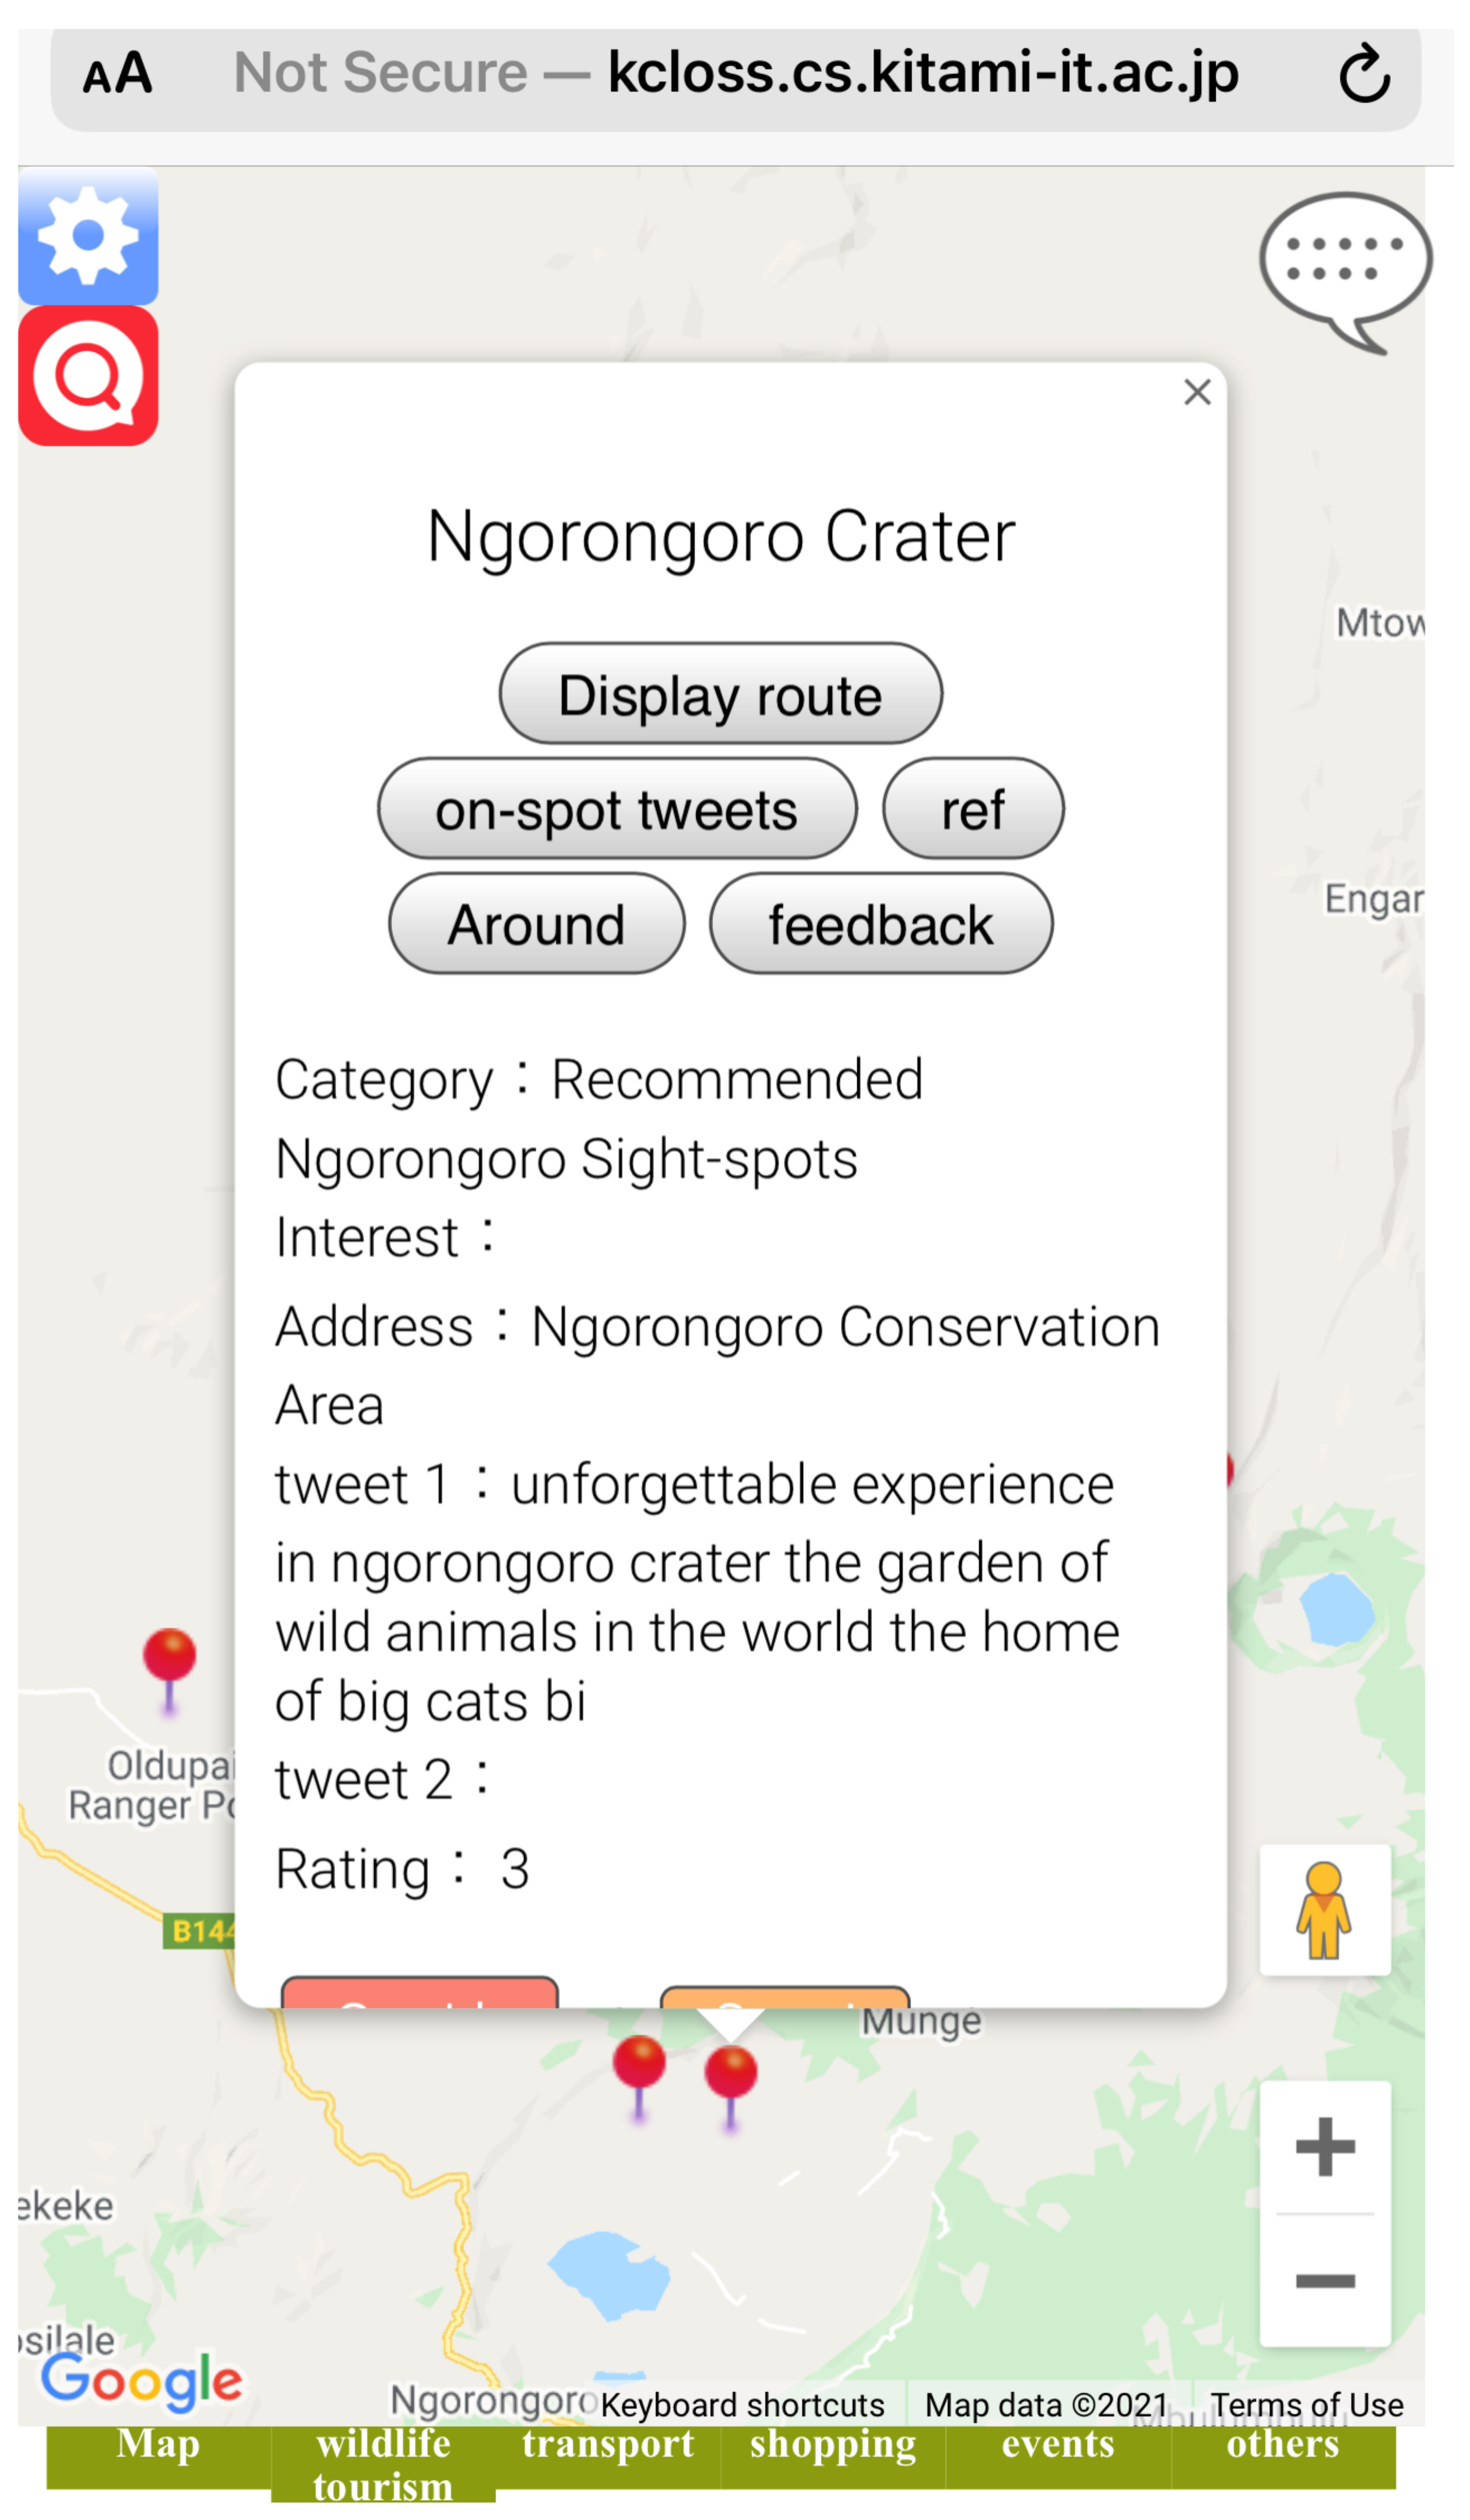
Task: Zoom out the map with minus
Action: click(x=1324, y=2282)
